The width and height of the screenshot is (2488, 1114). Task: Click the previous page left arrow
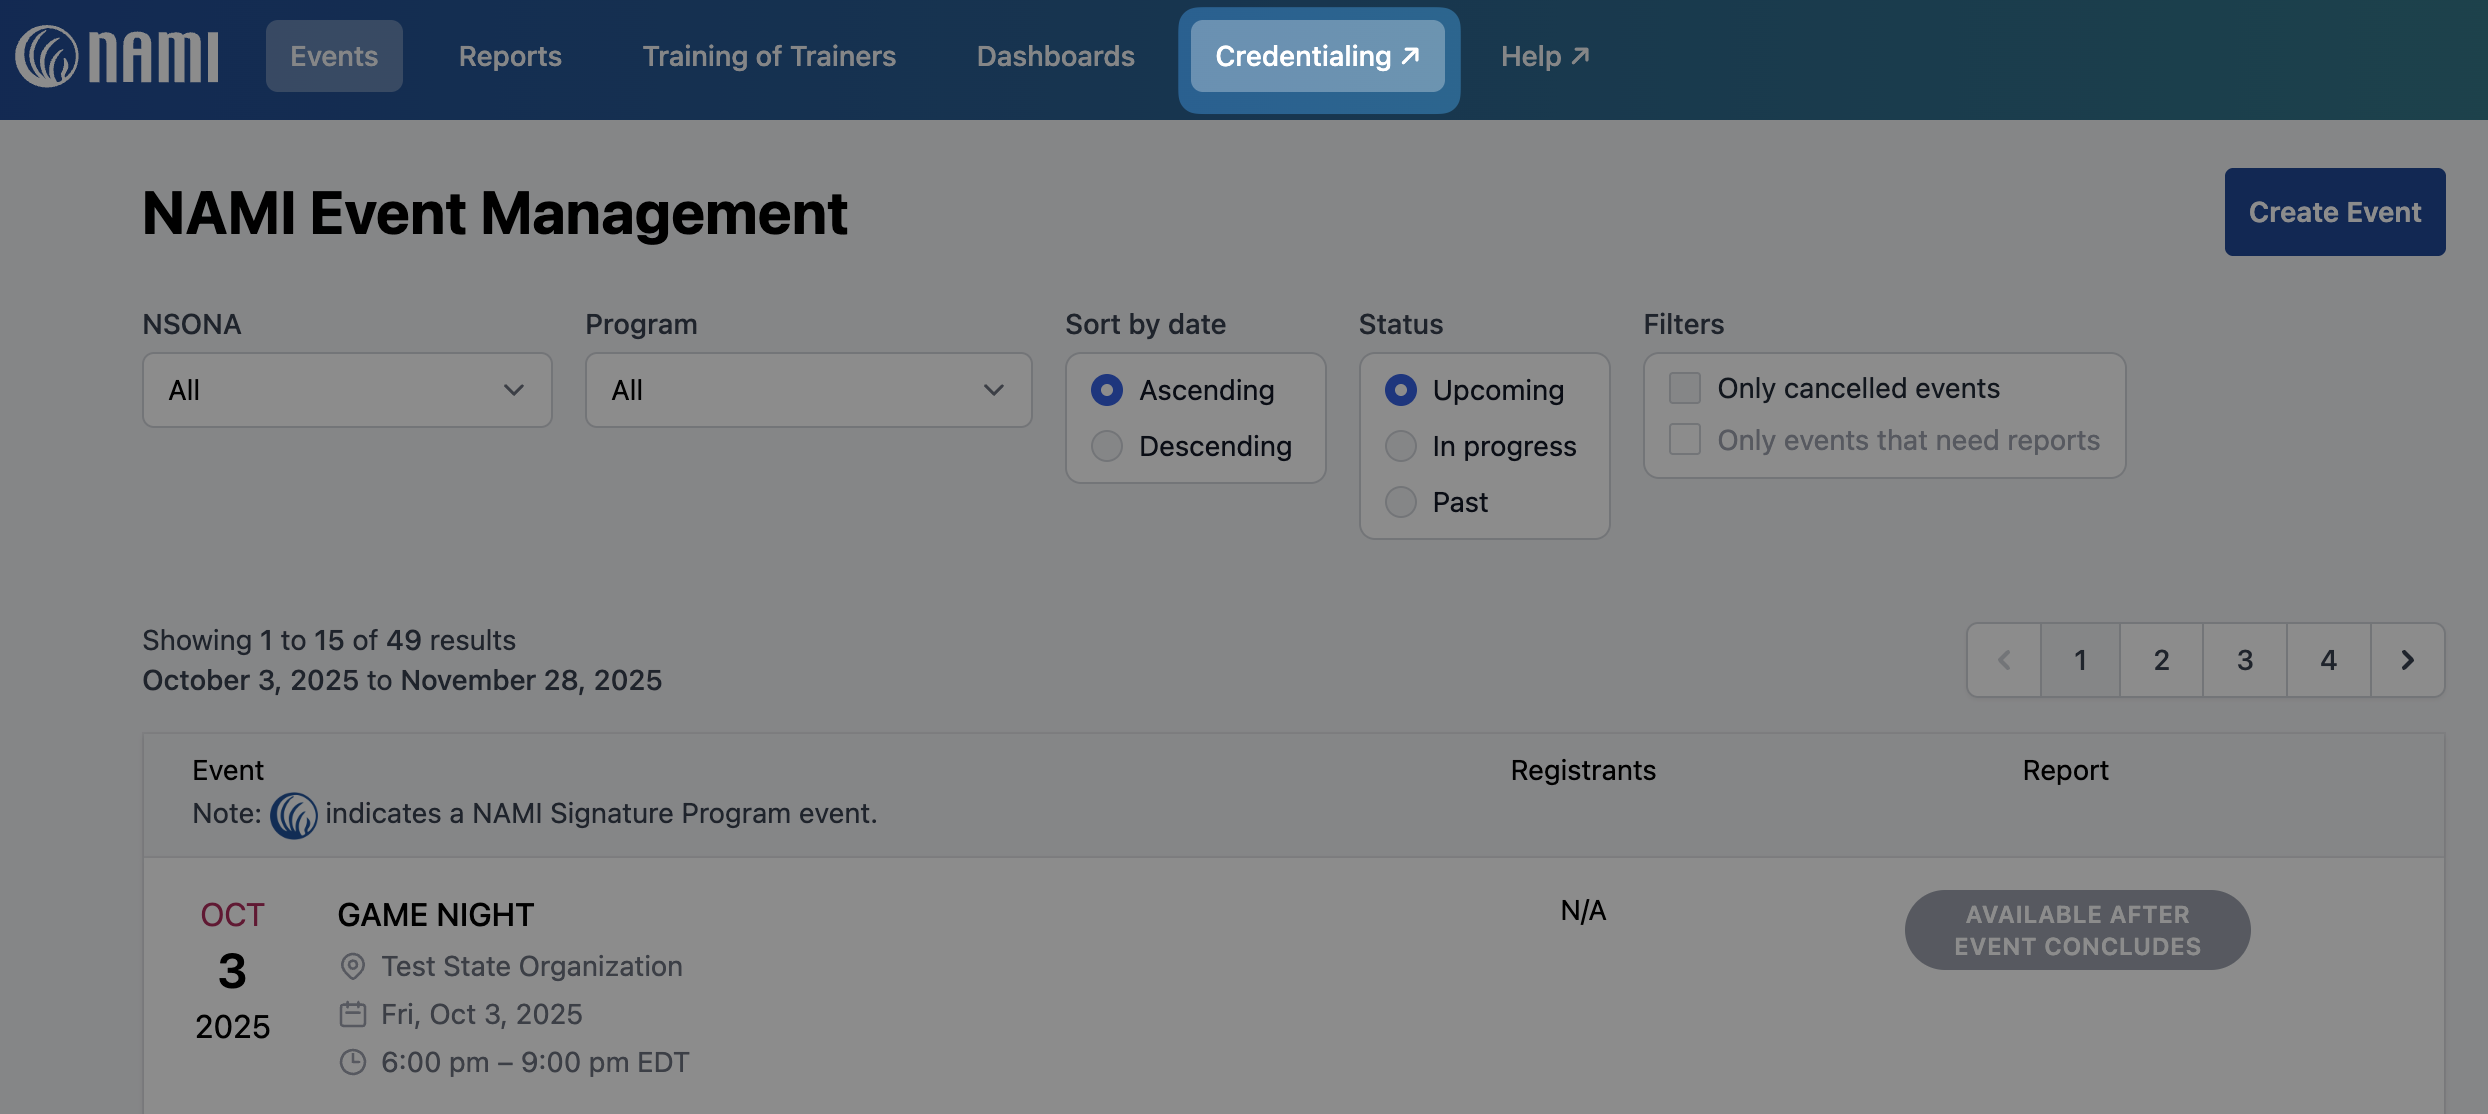pyautogui.click(x=2004, y=660)
